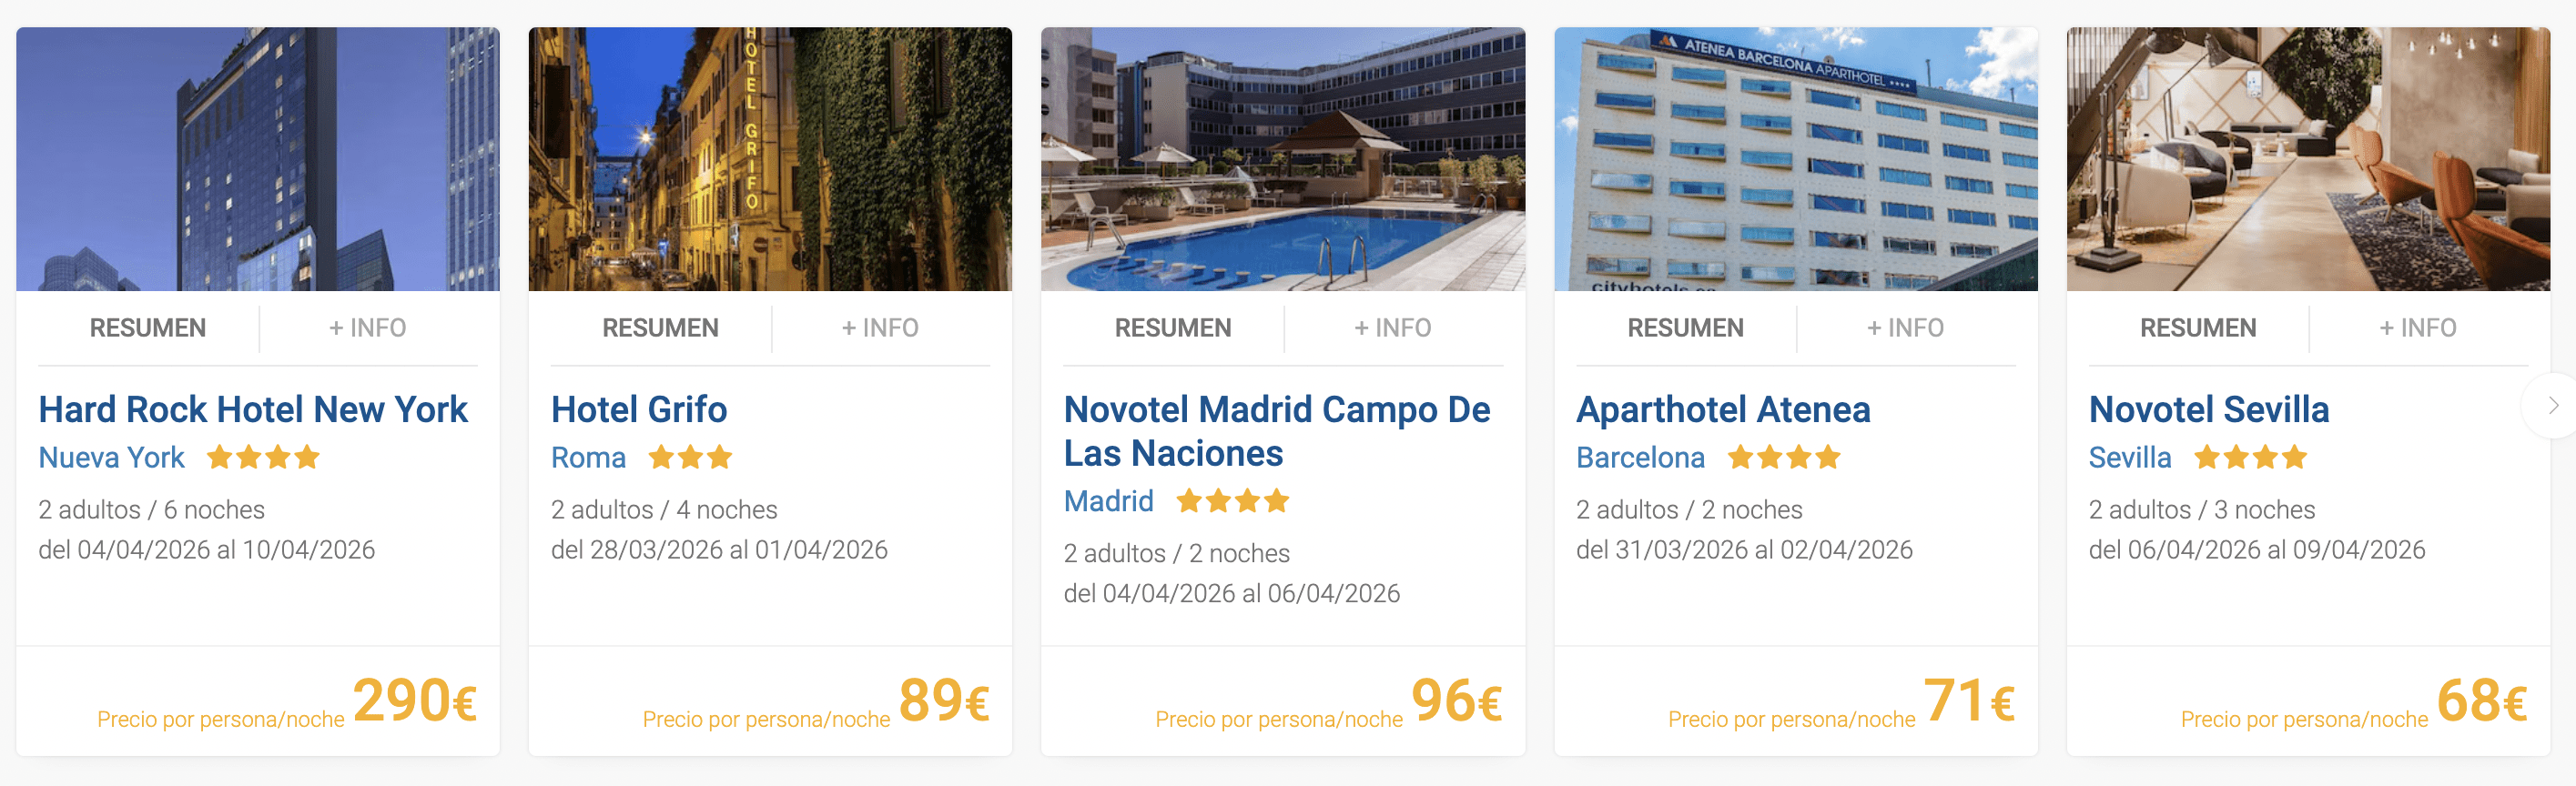Open the Hard Rock Hotel building photo
The image size is (2576, 786).
258,159
